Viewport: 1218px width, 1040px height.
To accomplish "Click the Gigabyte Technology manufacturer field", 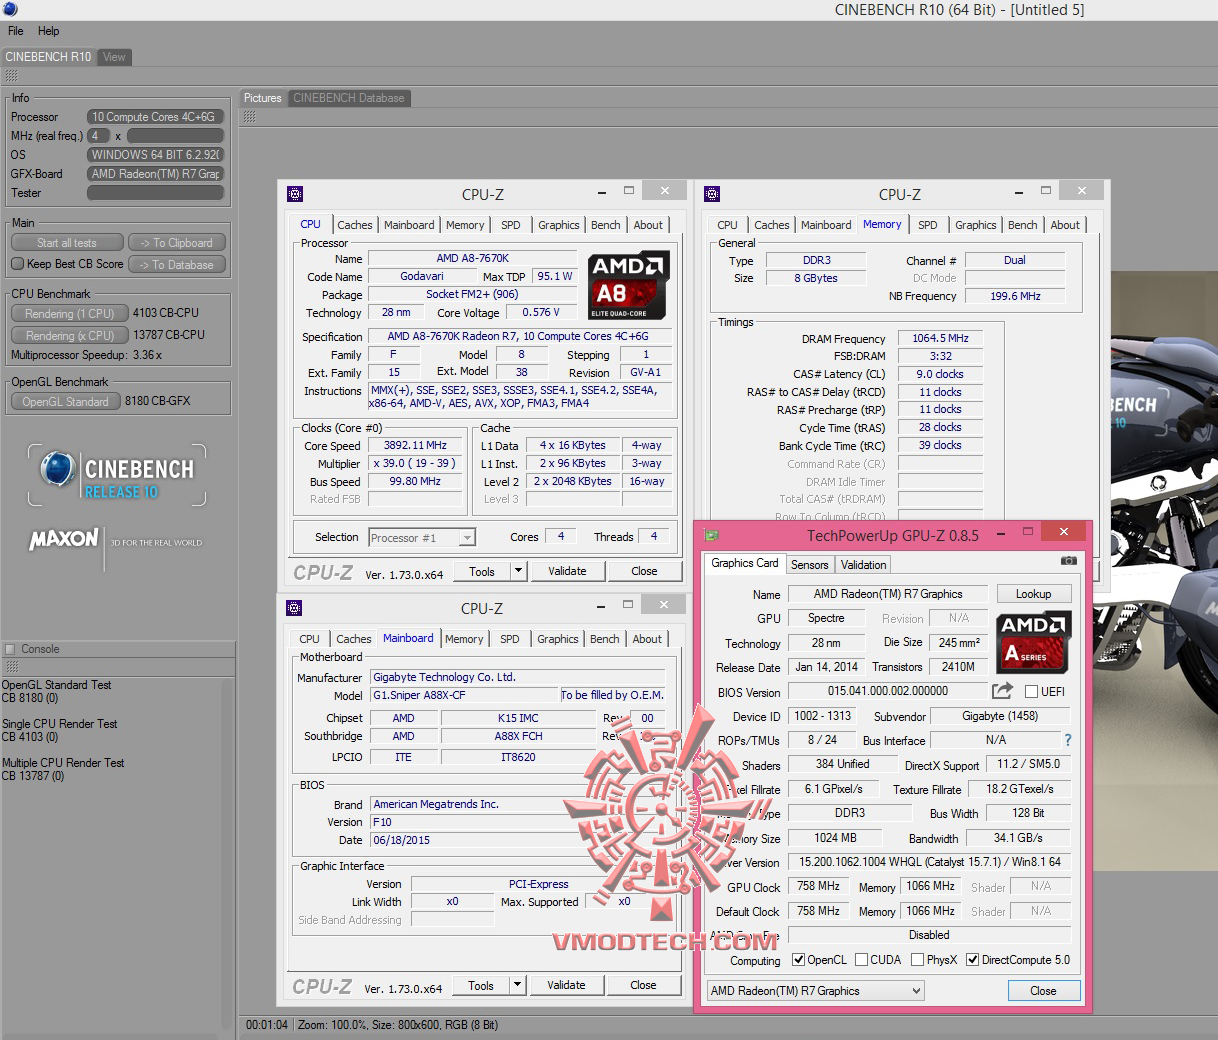I will point(518,677).
